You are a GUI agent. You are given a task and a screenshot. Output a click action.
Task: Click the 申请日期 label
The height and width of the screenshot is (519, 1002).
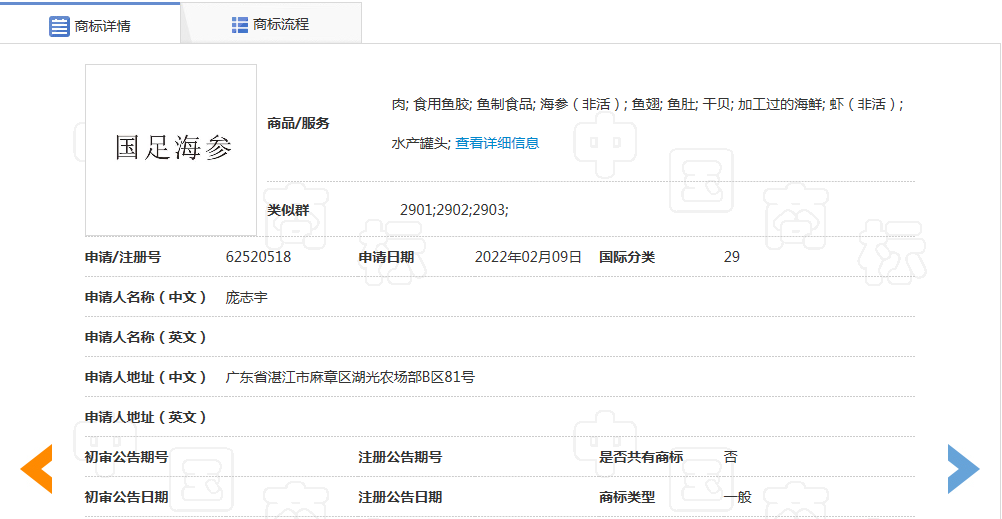pyautogui.click(x=386, y=257)
